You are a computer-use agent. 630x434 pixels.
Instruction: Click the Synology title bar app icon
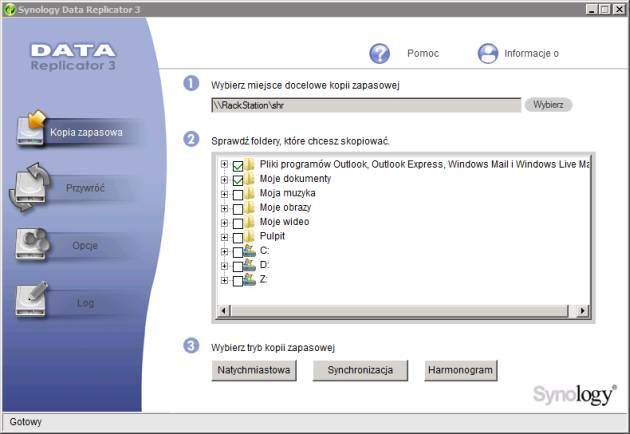9,9
